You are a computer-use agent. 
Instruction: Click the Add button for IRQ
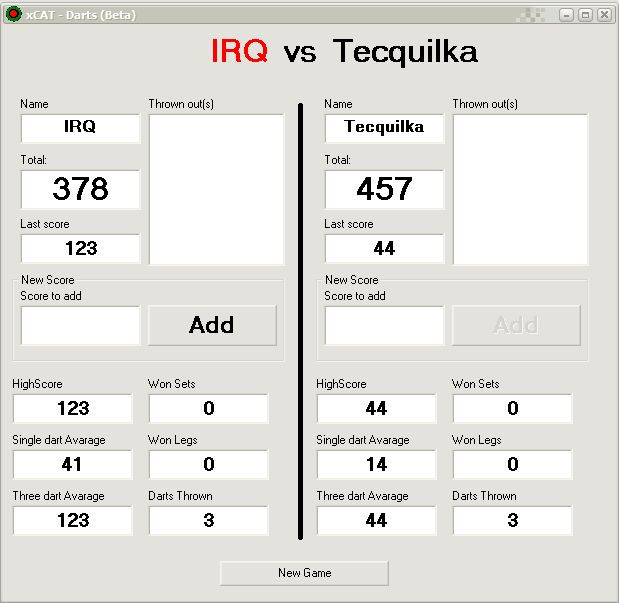[x=212, y=325]
